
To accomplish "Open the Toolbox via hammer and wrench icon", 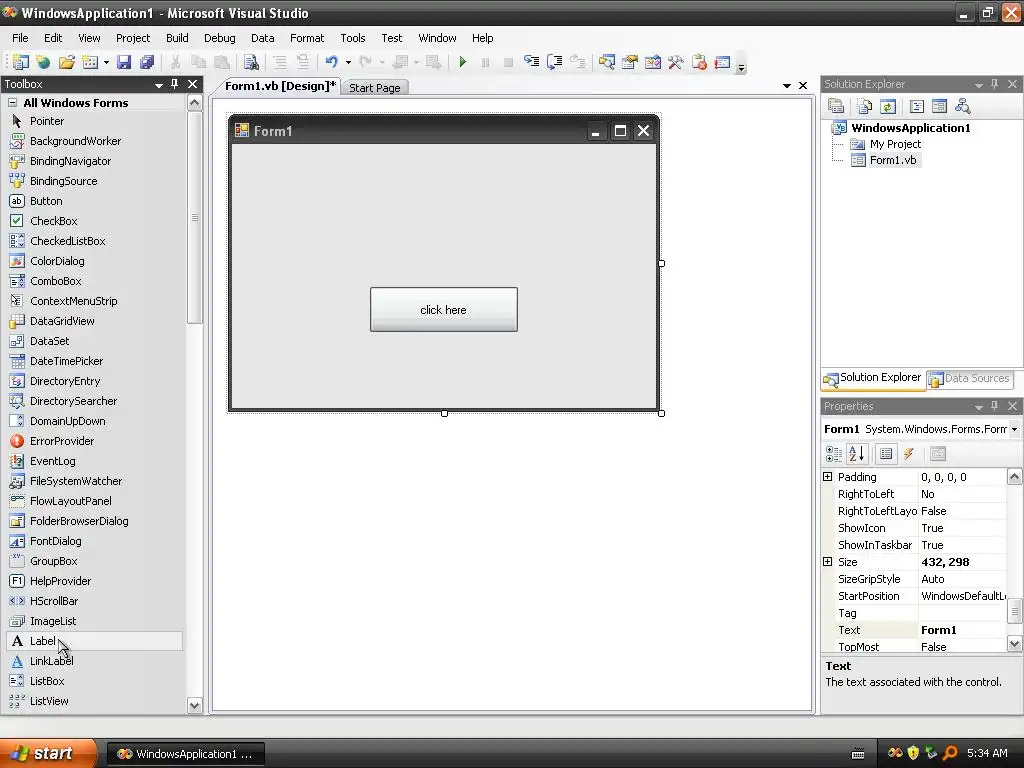I will point(675,62).
